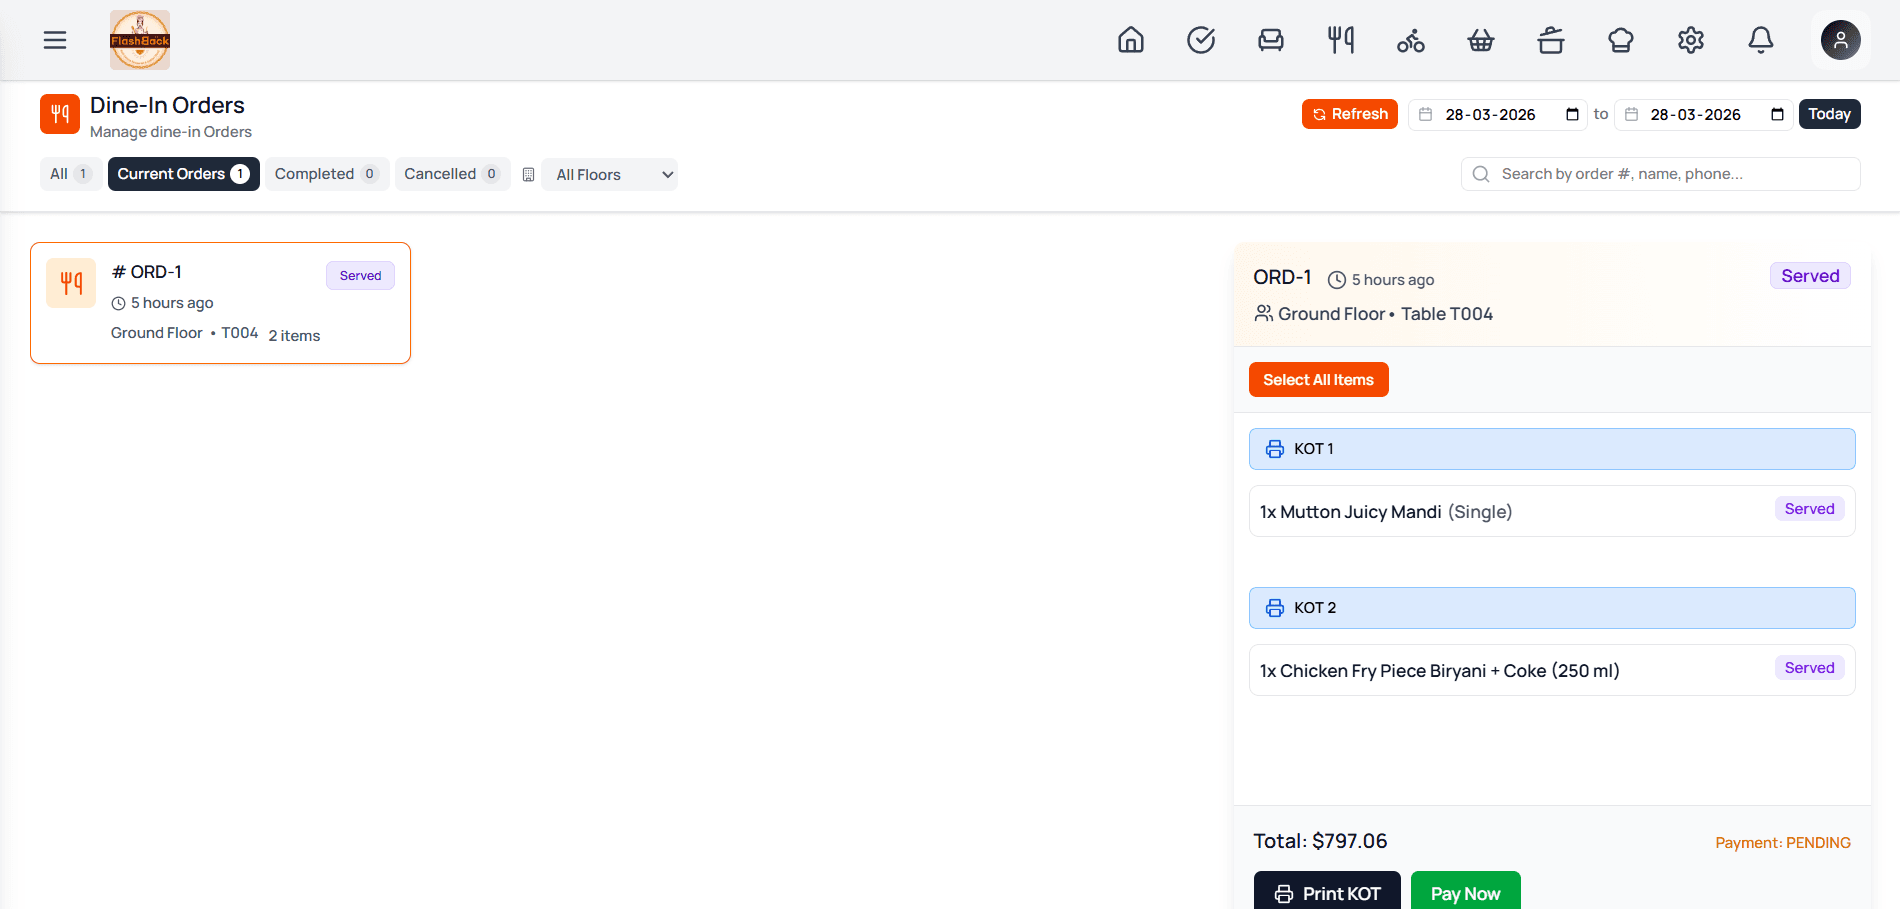Open the takeaway cooking pot icon

coord(1551,40)
